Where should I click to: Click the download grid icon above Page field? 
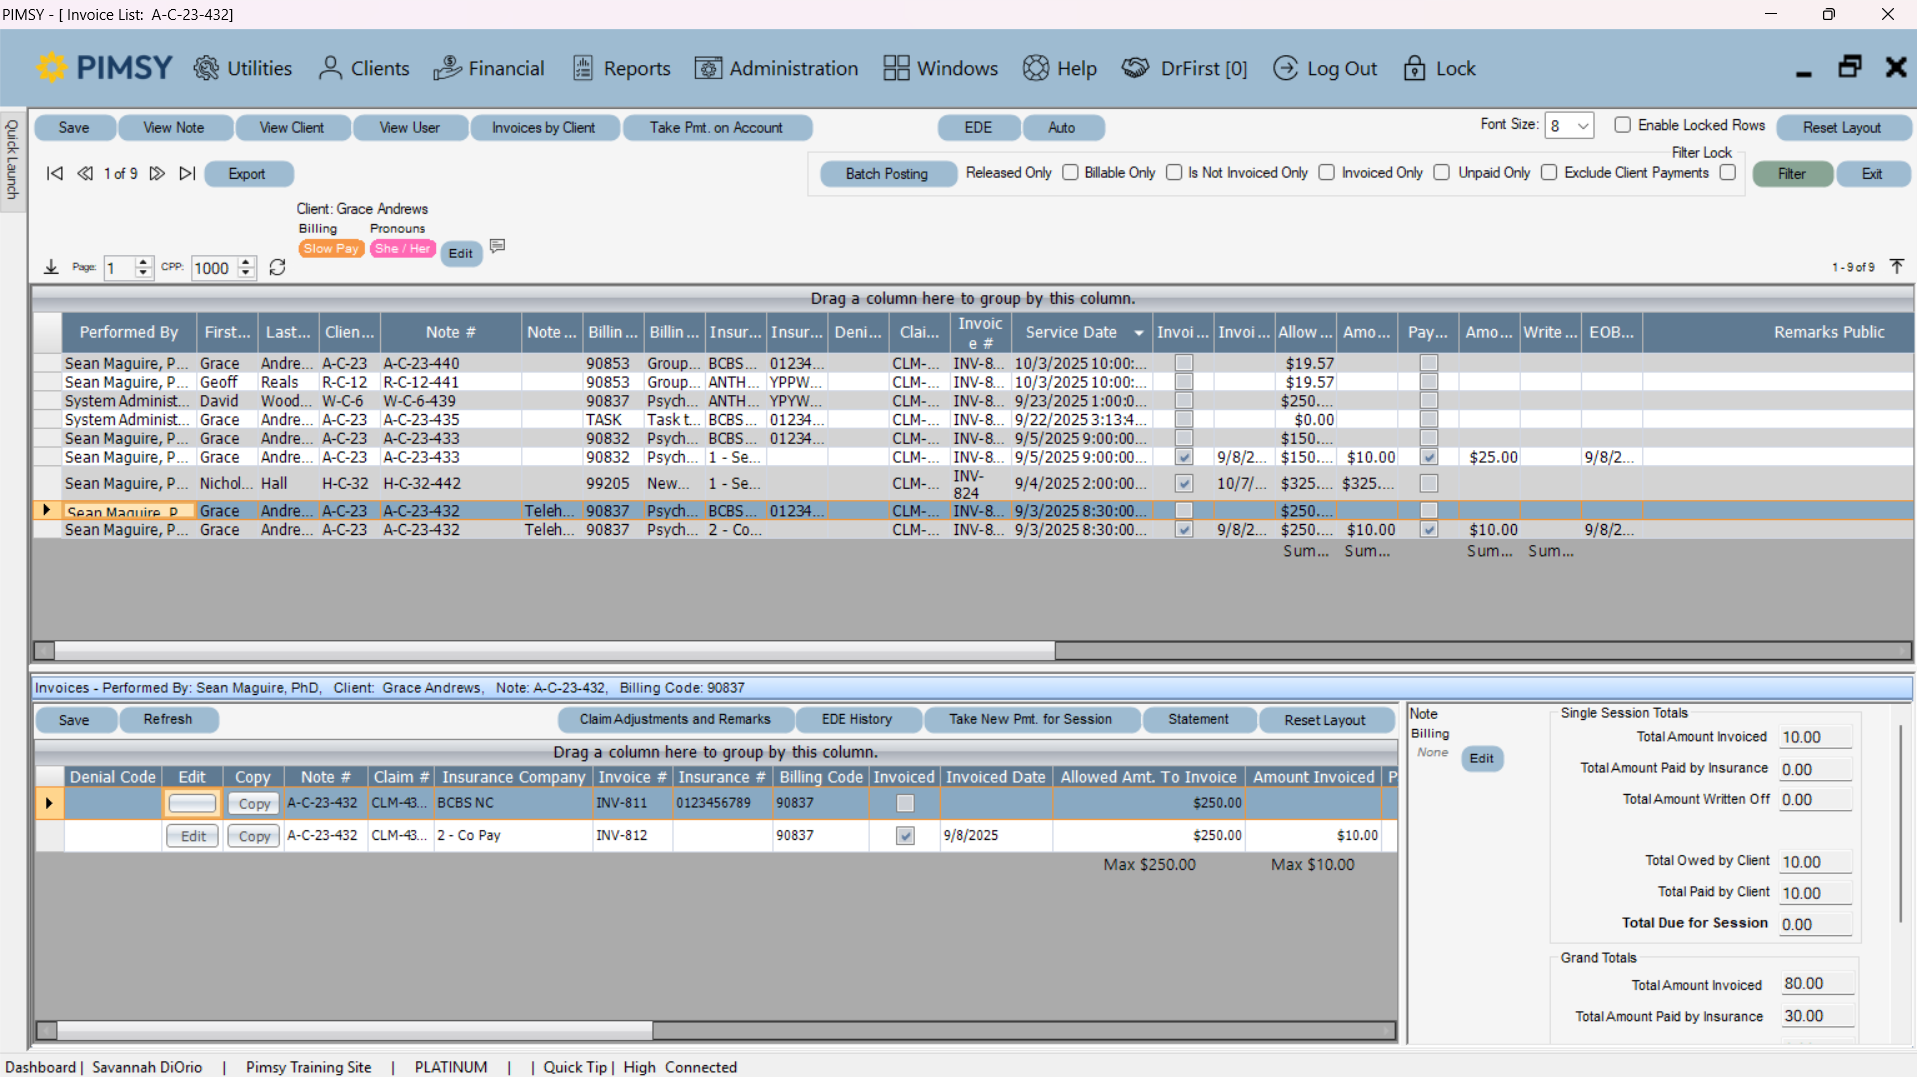pos(50,266)
